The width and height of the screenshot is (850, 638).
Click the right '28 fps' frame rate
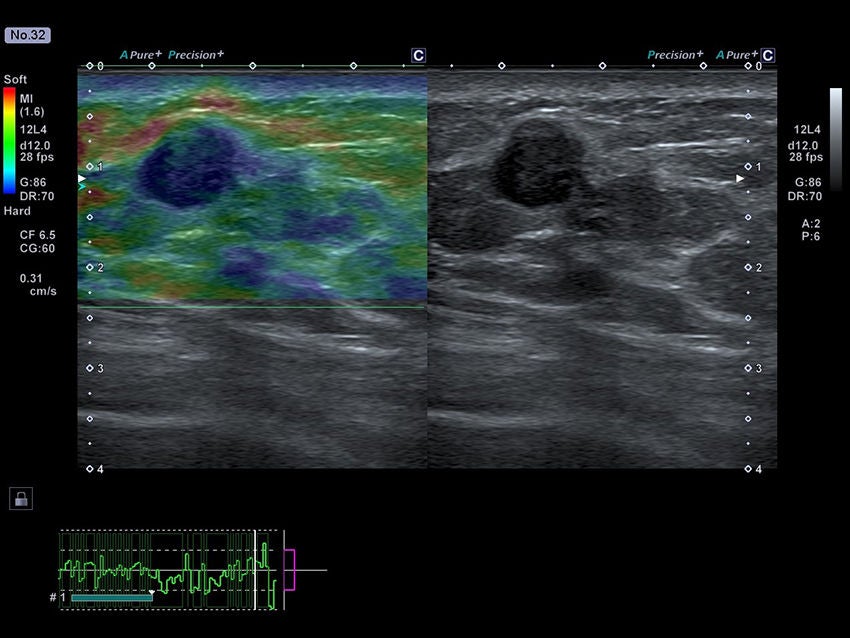coord(806,157)
